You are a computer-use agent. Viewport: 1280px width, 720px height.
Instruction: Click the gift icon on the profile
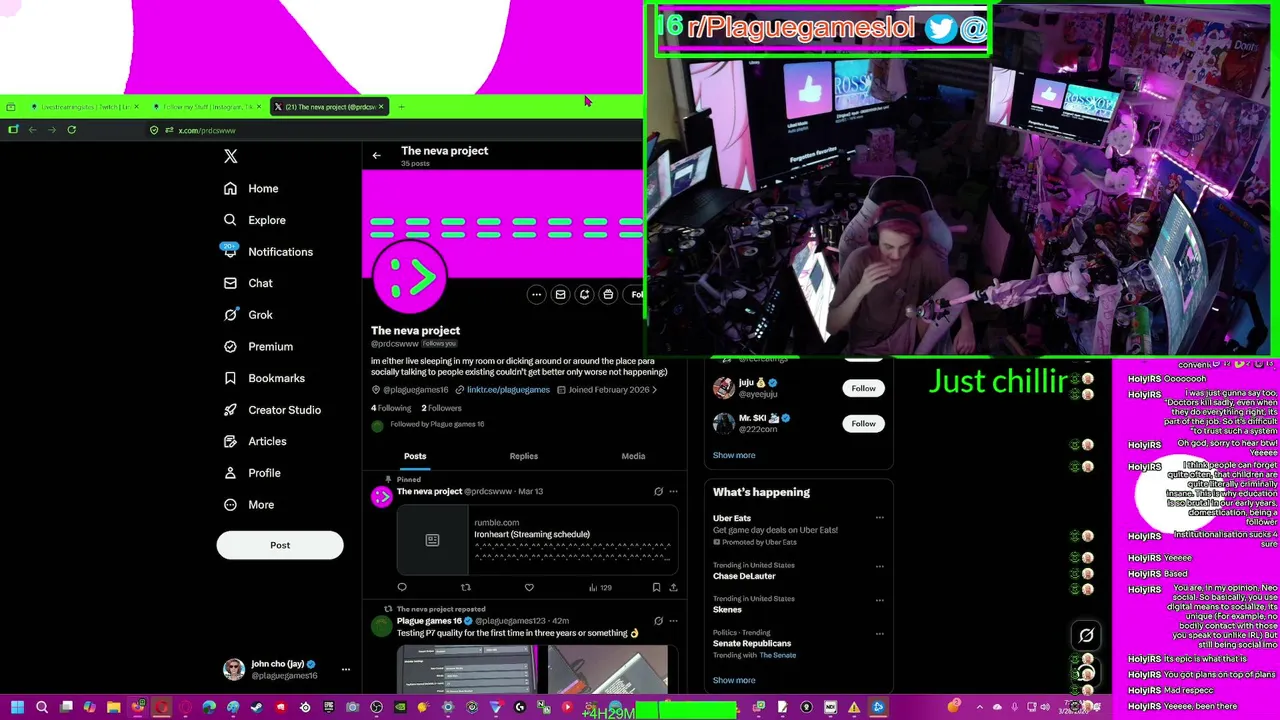pos(608,294)
